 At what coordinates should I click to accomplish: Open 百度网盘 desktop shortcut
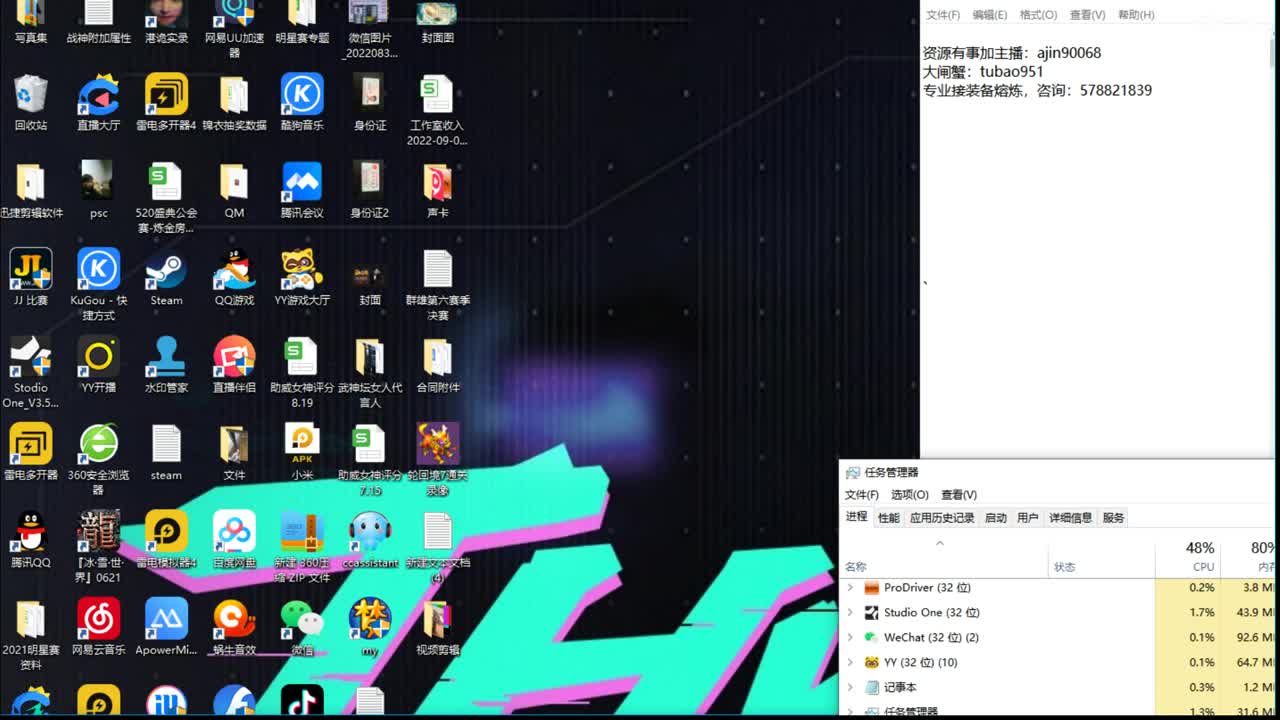tap(234, 540)
